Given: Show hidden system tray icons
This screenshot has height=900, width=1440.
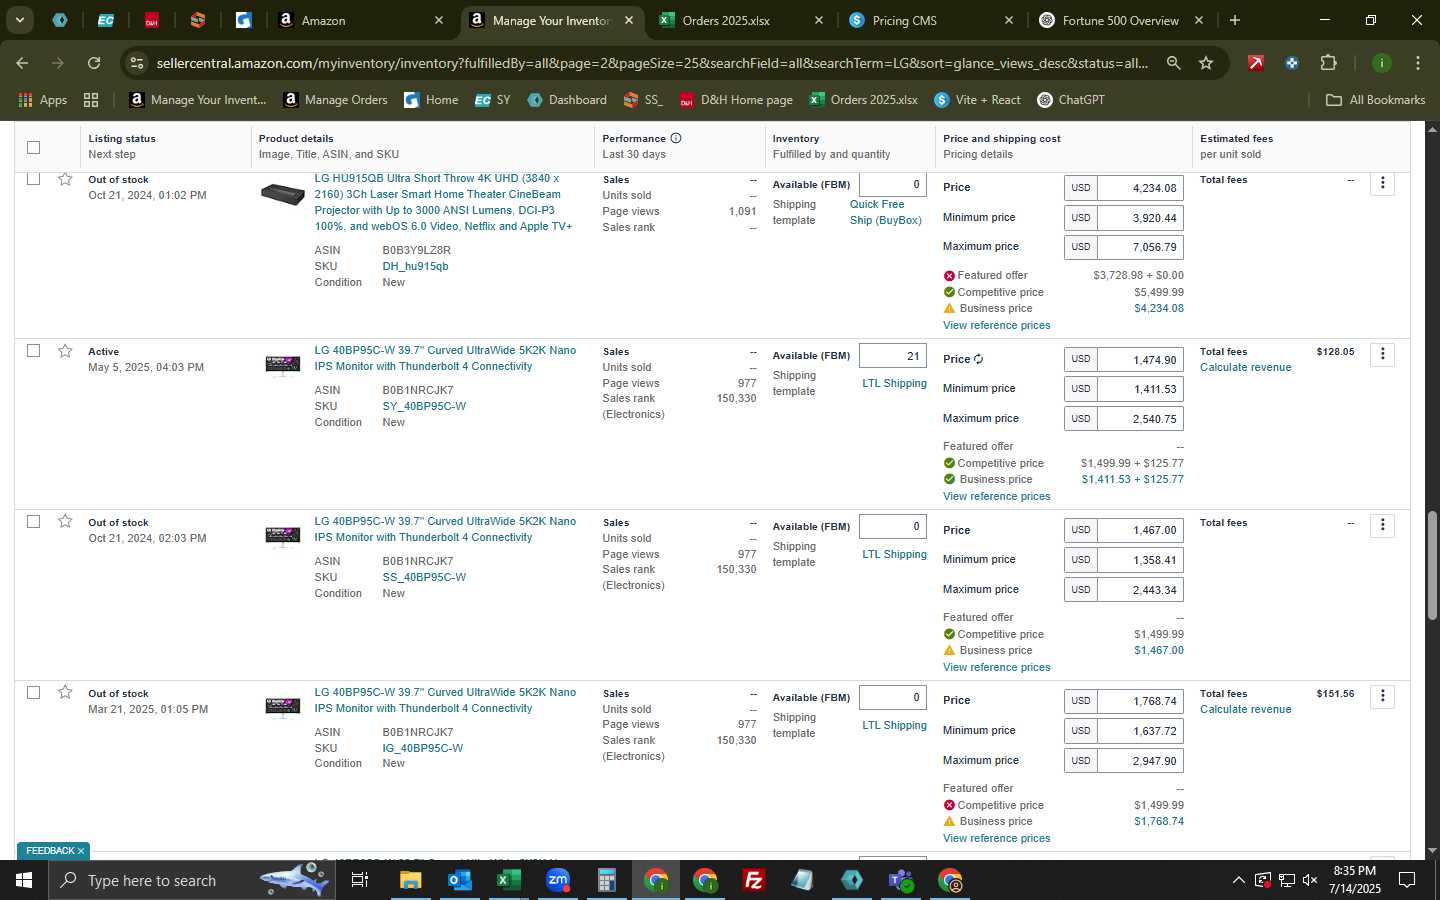Looking at the screenshot, I should (x=1238, y=880).
